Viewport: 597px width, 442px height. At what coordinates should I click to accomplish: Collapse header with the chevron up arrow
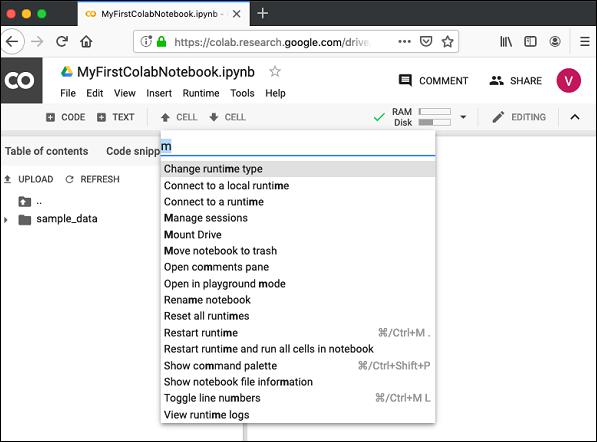click(575, 117)
